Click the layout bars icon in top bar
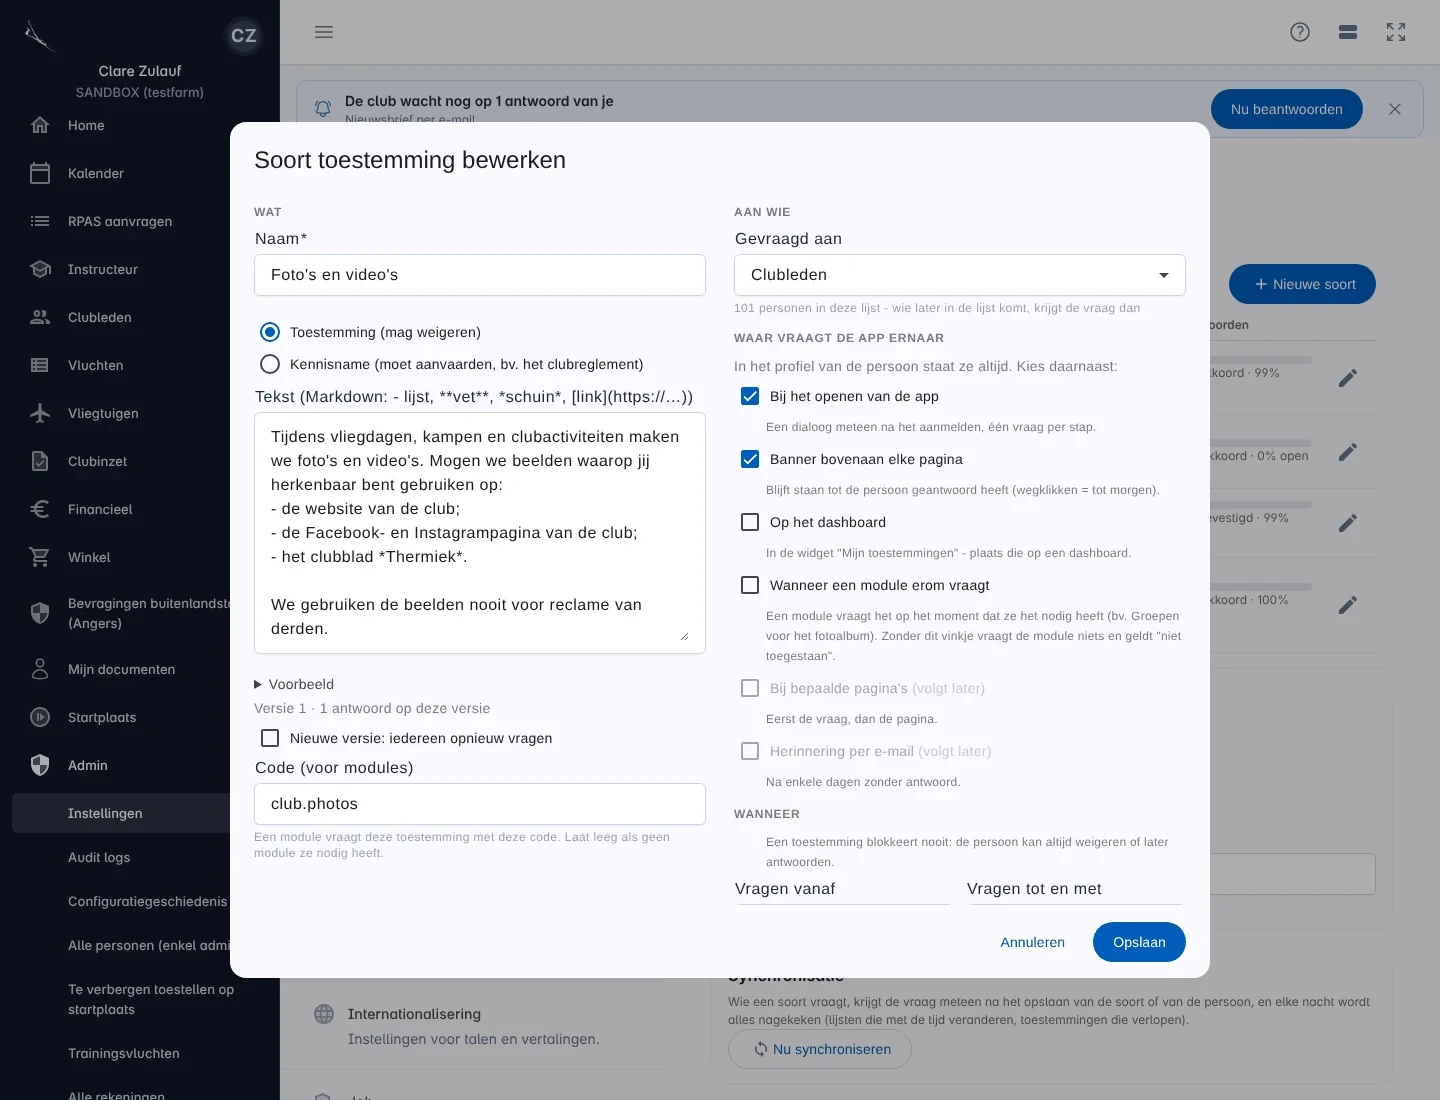This screenshot has width=1440, height=1100. (x=1348, y=32)
